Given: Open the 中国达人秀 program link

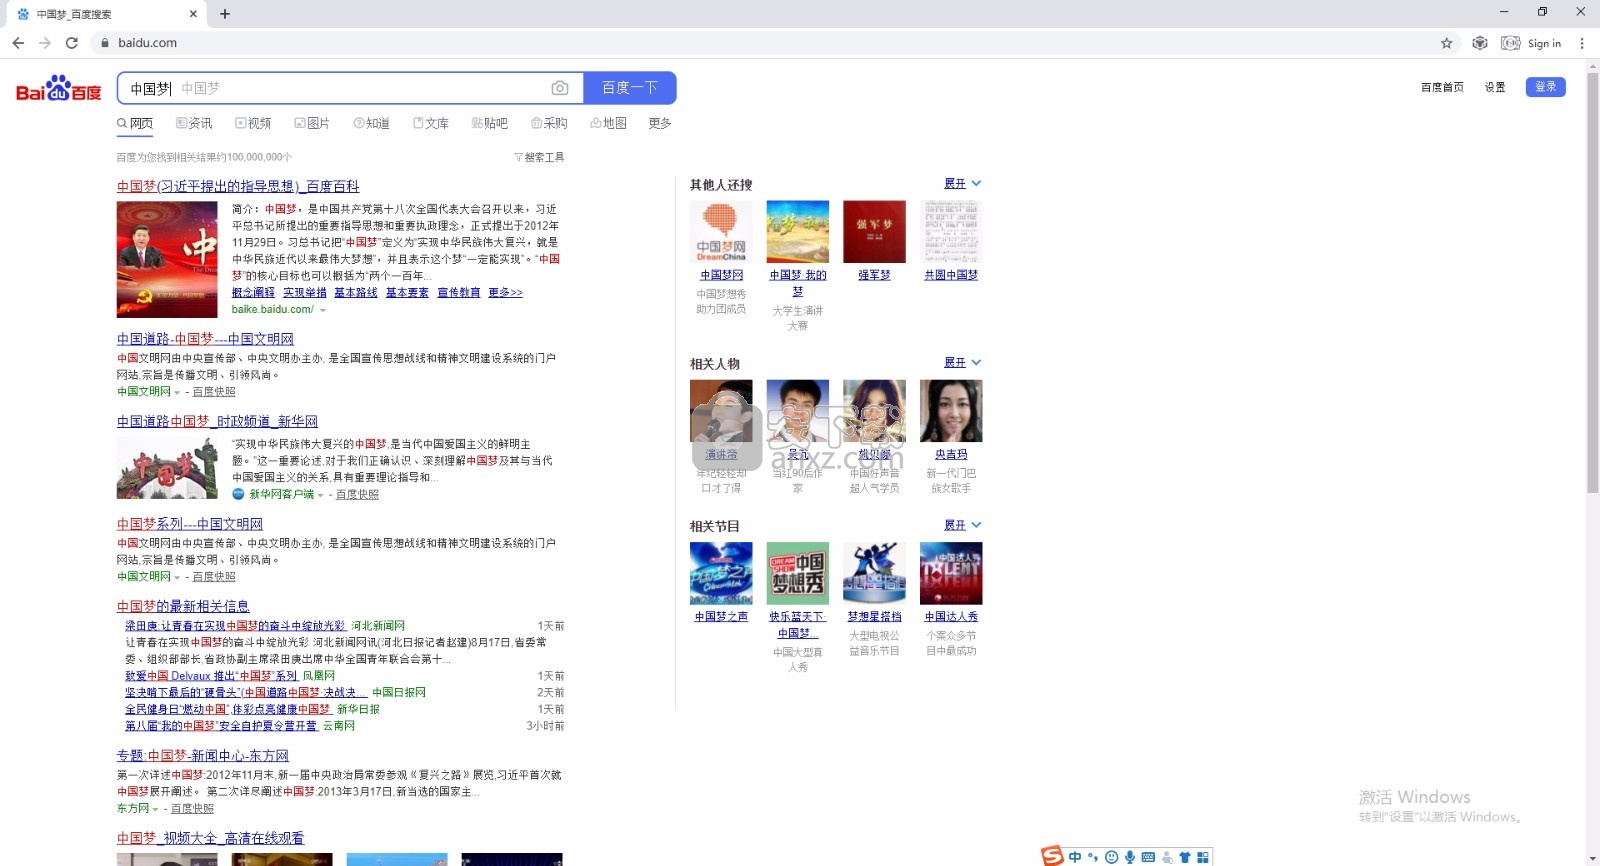Looking at the screenshot, I should (951, 617).
